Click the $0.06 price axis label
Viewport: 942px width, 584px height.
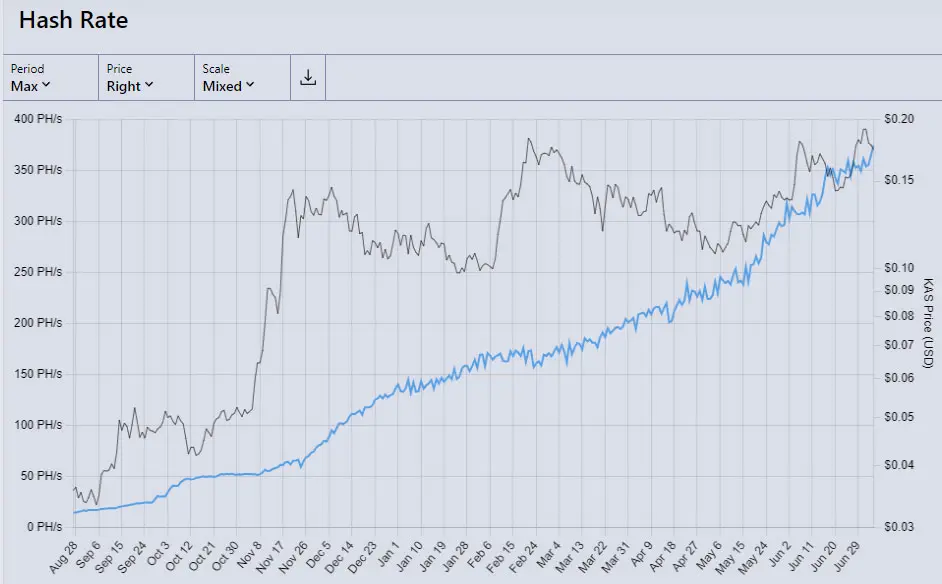coord(899,378)
